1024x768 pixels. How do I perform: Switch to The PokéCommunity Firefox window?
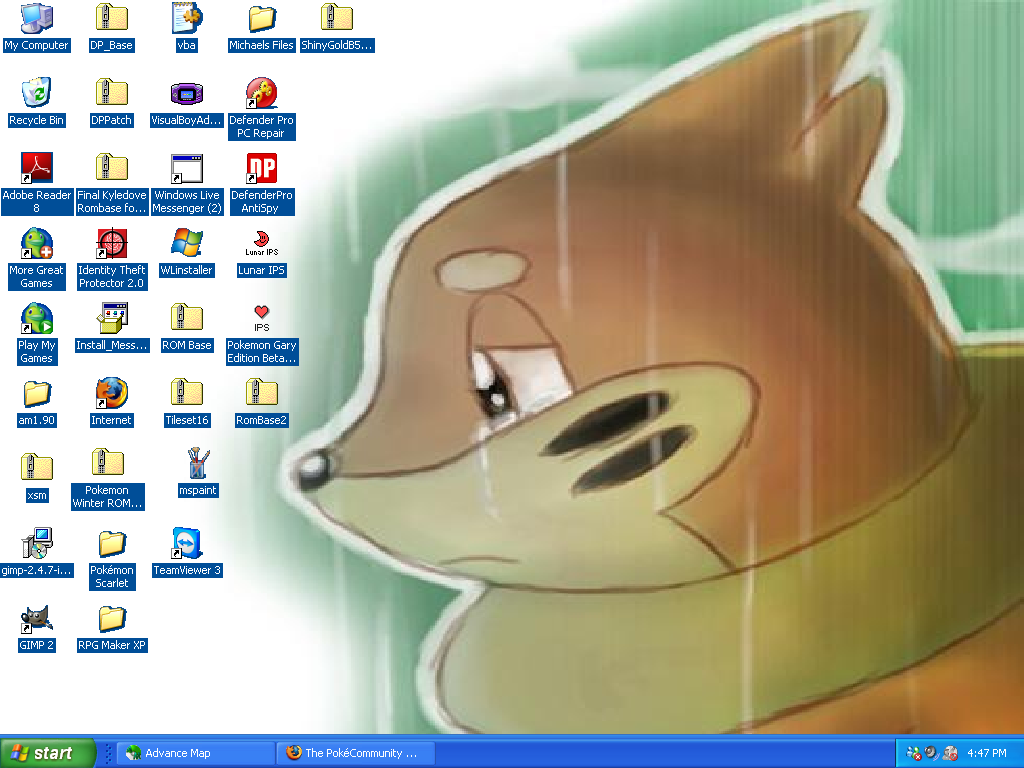click(x=355, y=753)
